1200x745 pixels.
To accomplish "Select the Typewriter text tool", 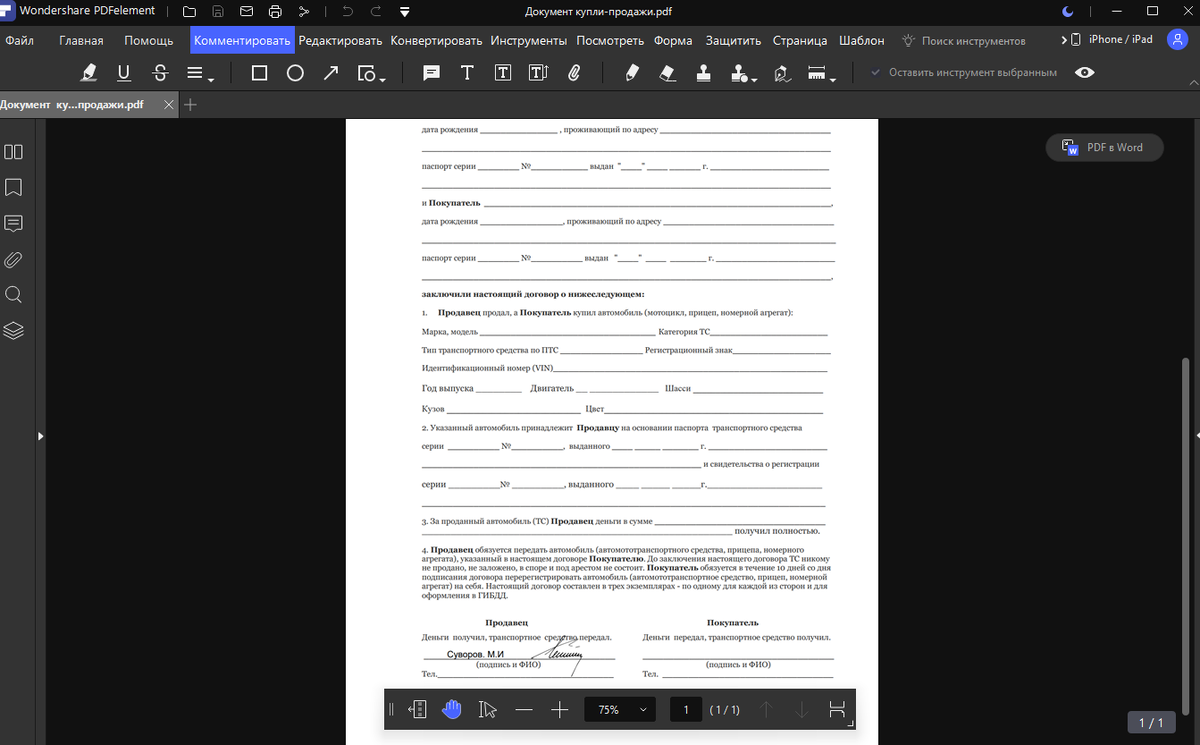I will pos(467,73).
